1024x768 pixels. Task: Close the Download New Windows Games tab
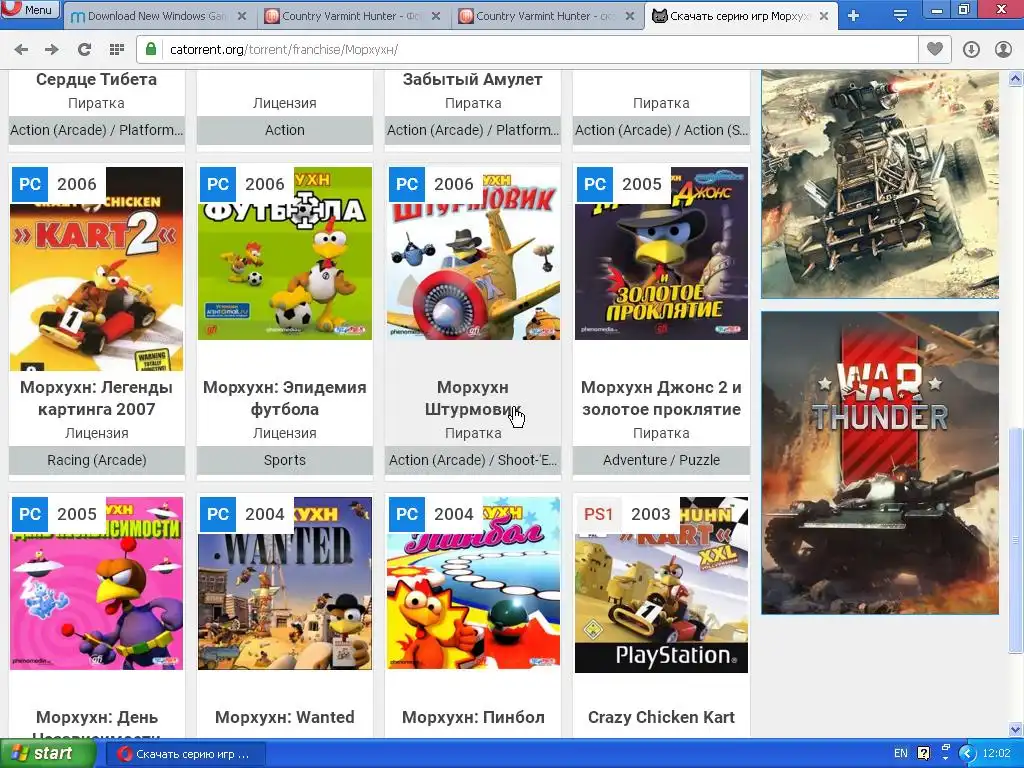242,16
